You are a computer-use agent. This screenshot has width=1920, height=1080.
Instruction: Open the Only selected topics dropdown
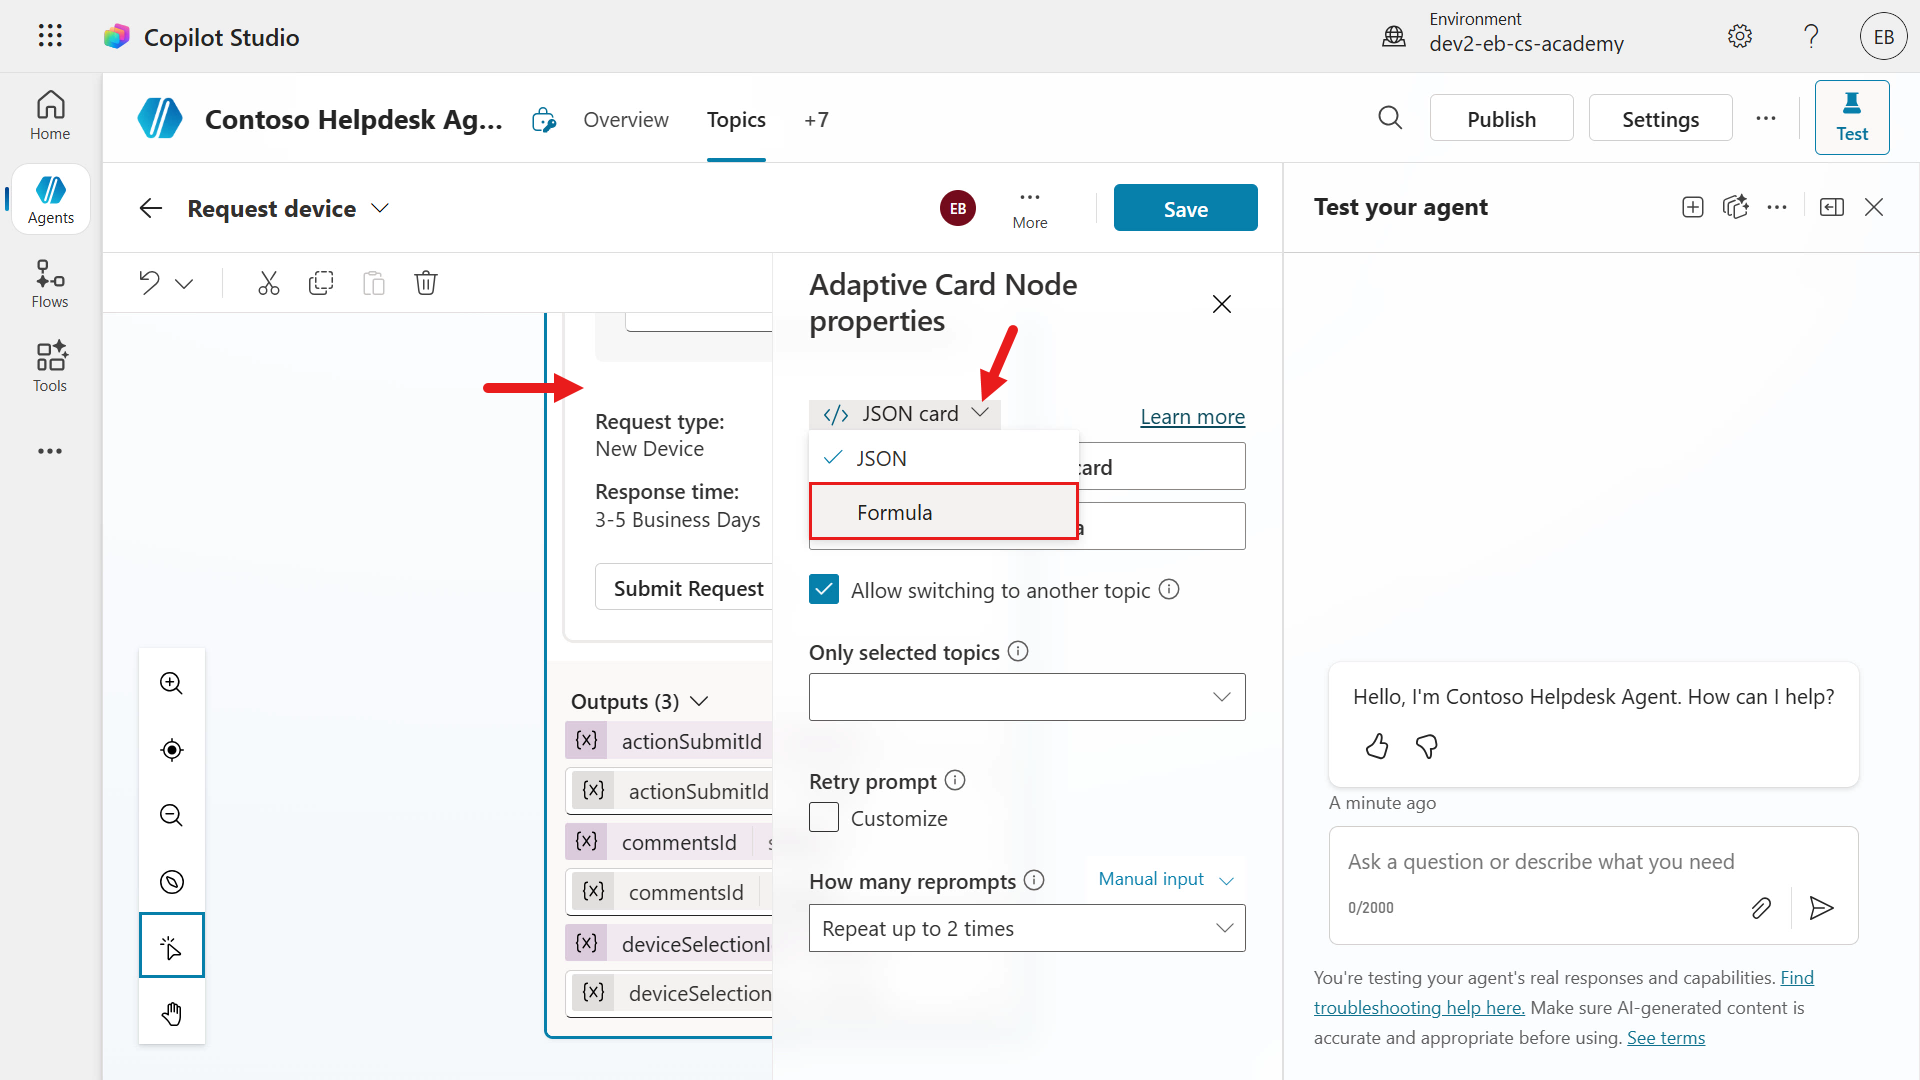[x=1027, y=697]
